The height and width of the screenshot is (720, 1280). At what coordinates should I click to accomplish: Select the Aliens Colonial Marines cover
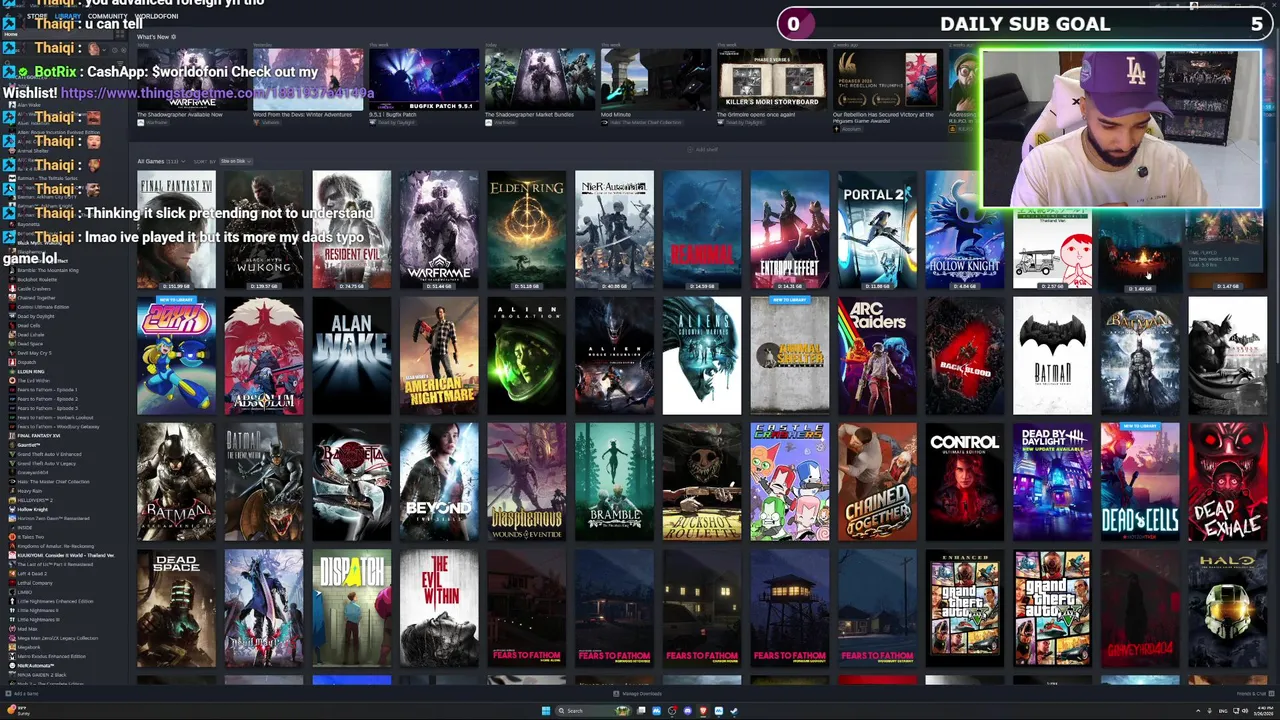pos(702,355)
